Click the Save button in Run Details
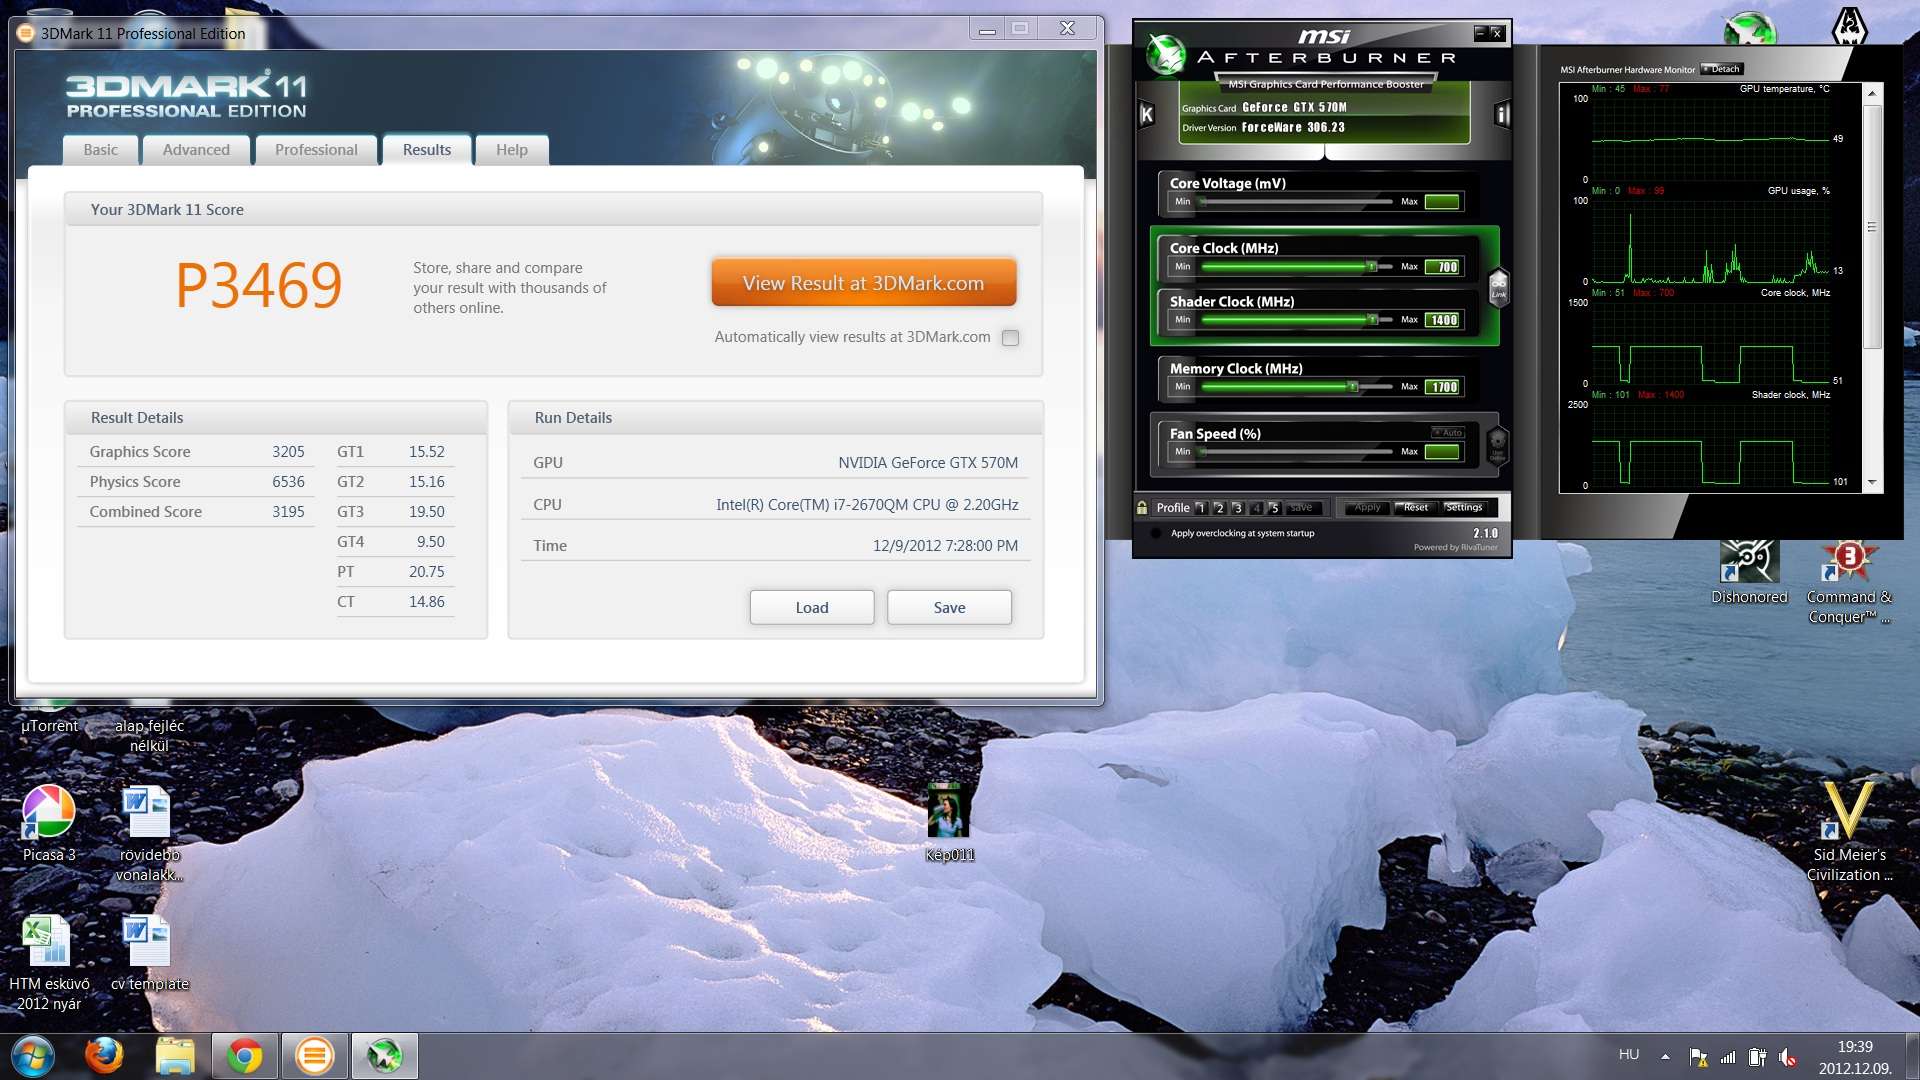This screenshot has width=1920, height=1080. point(949,608)
